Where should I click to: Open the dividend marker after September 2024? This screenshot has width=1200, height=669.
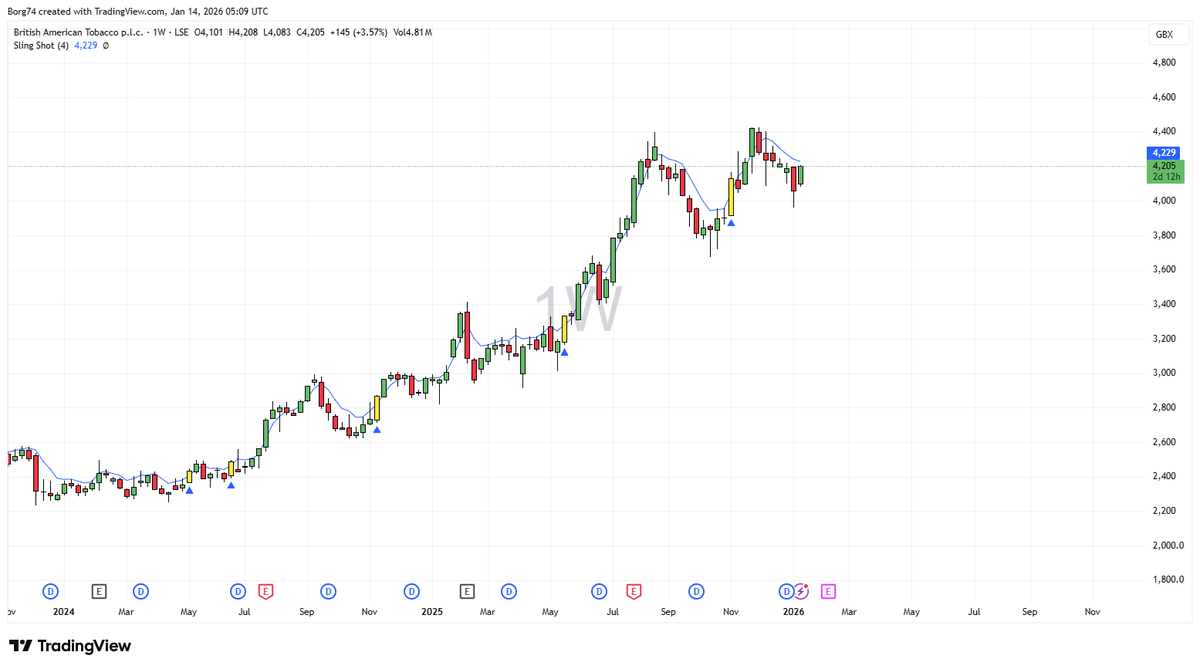[327, 591]
